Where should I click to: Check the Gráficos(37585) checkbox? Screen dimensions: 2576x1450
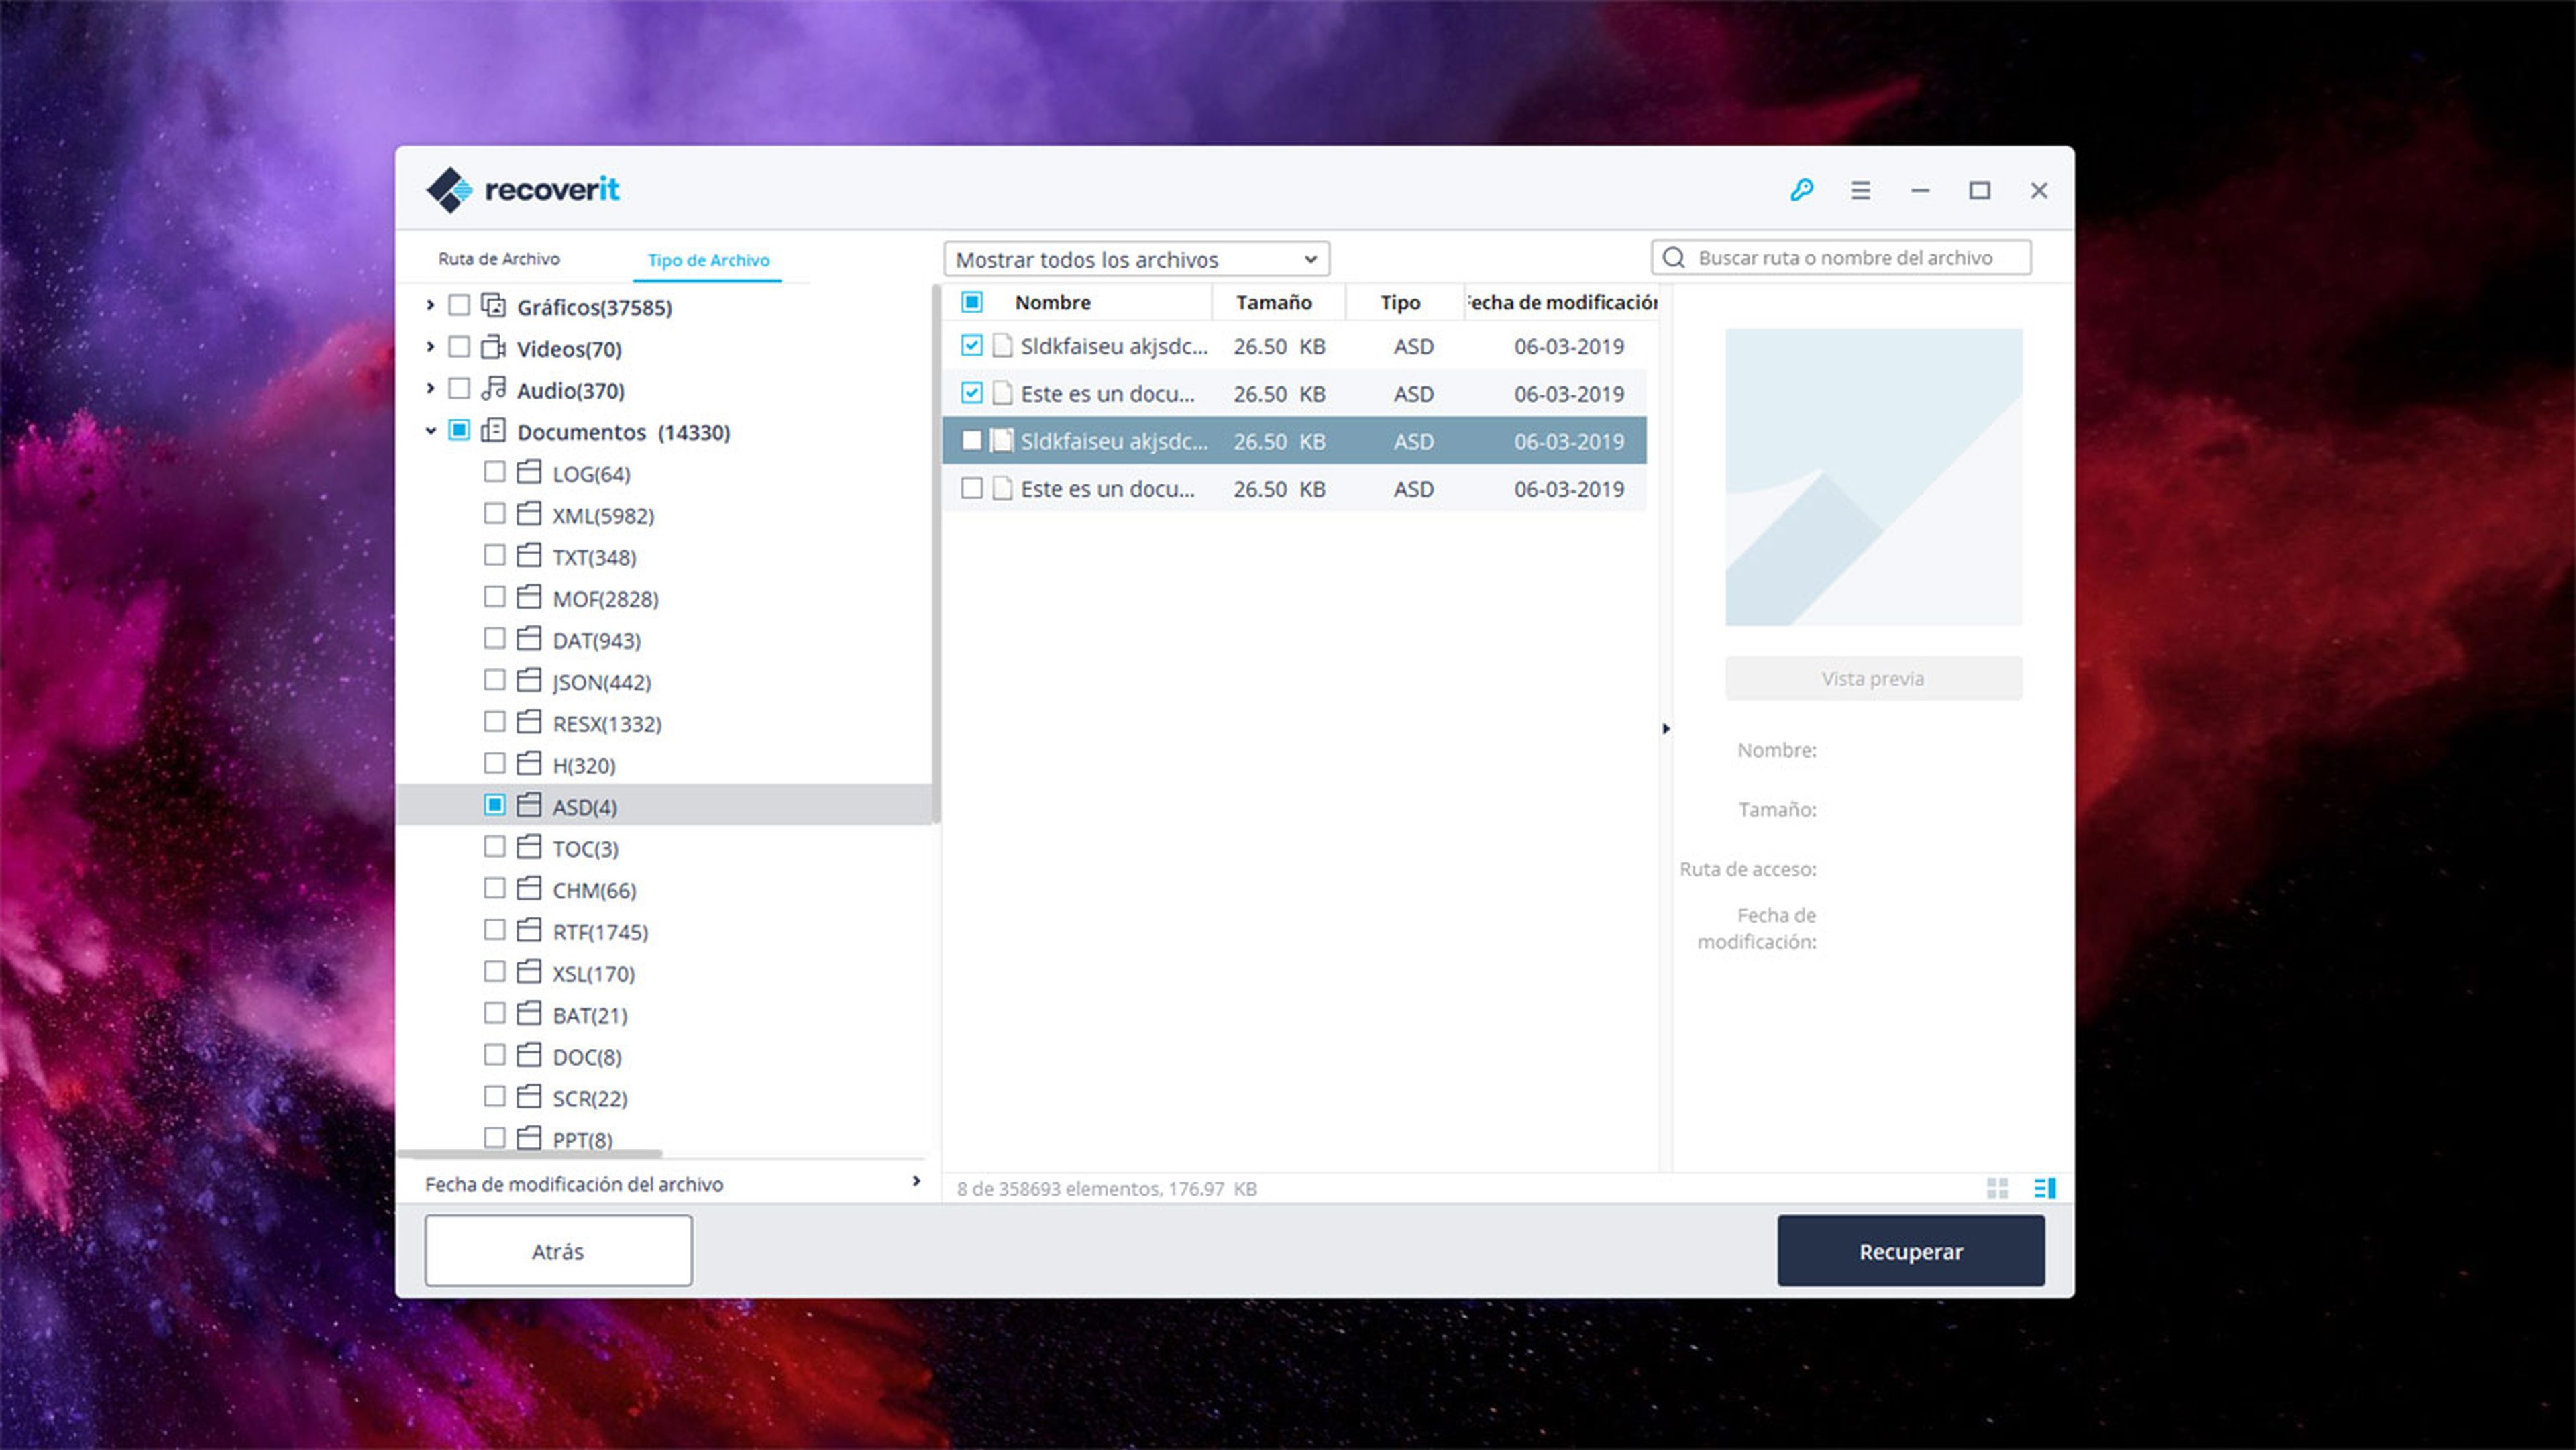coord(459,305)
